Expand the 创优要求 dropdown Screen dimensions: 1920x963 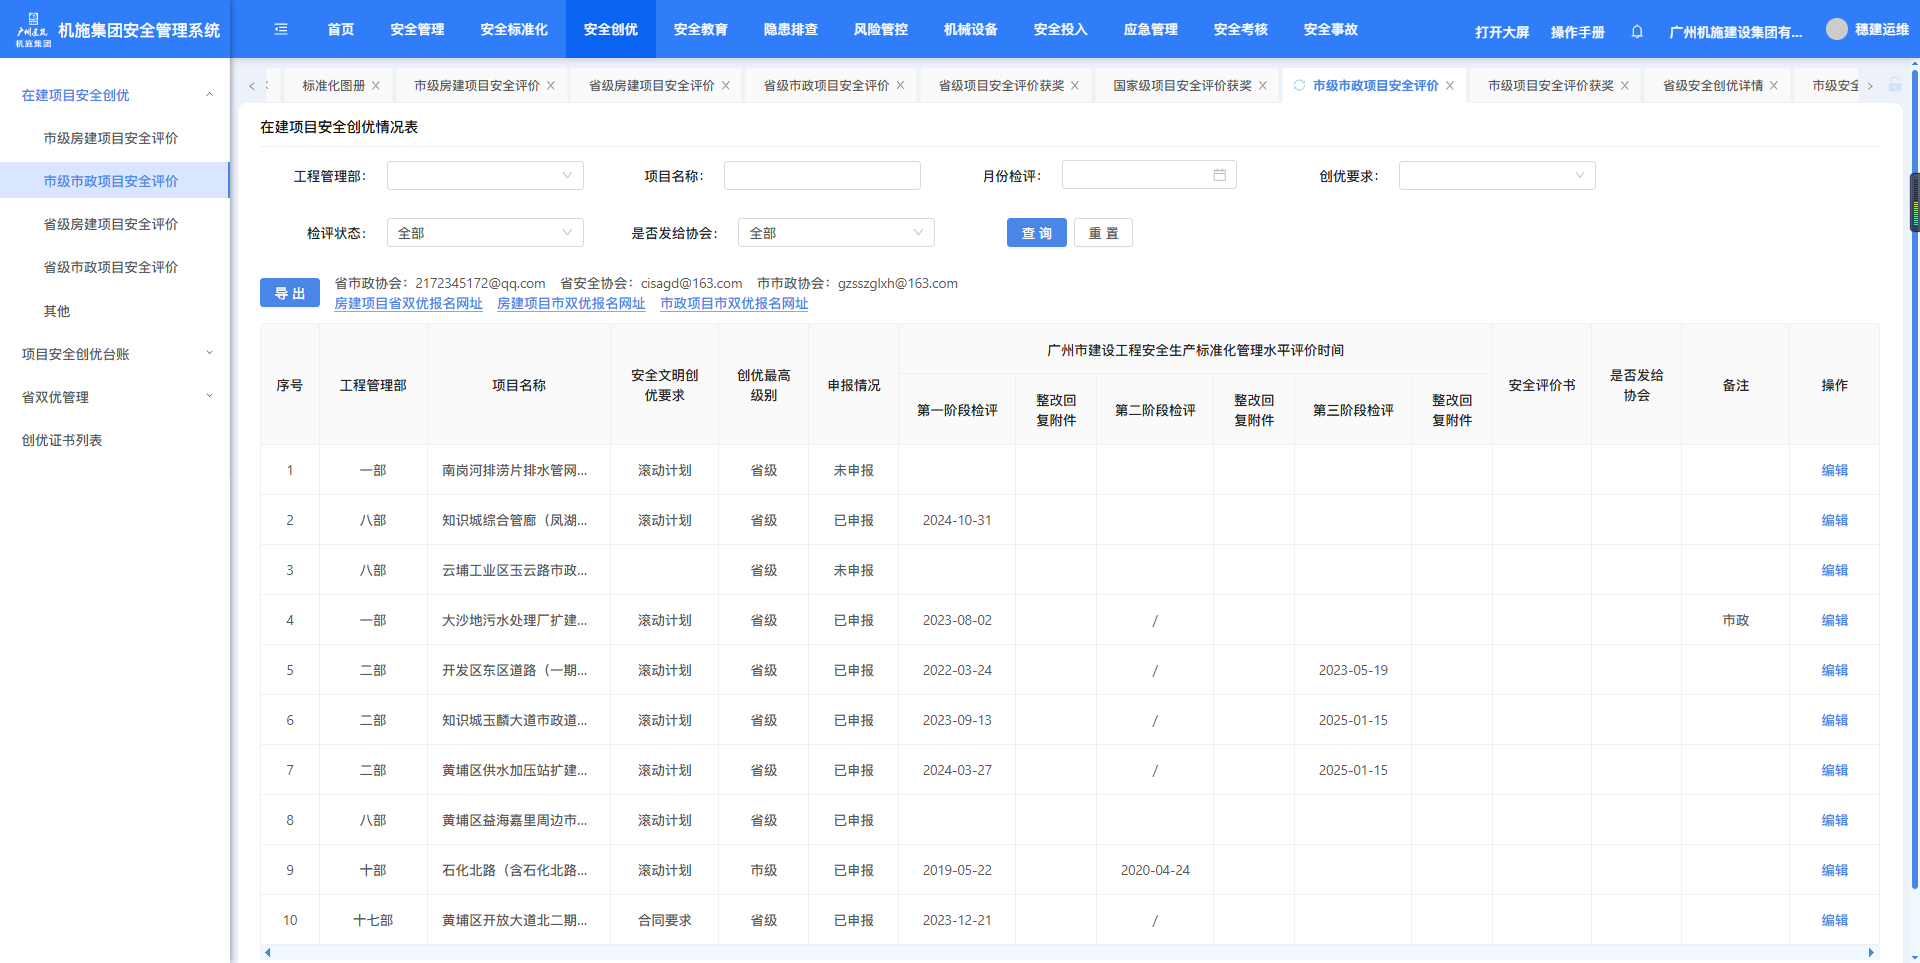[x=1496, y=176]
